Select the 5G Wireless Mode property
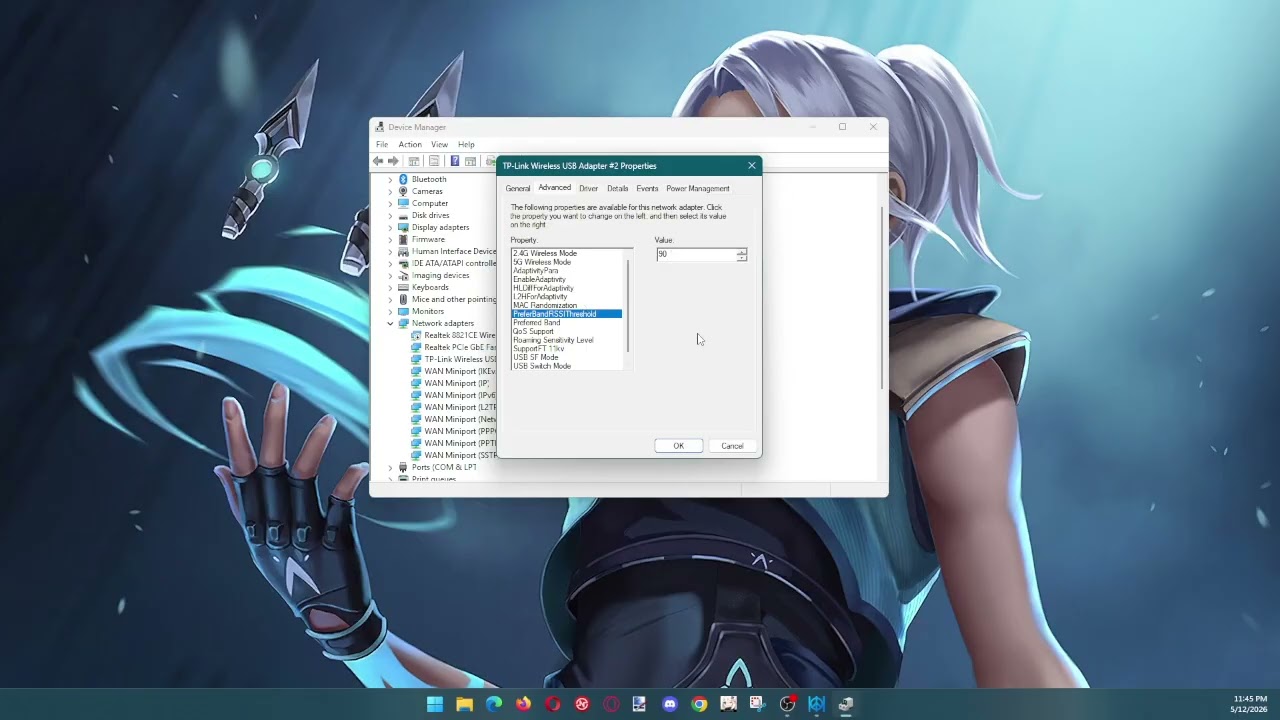 542,262
